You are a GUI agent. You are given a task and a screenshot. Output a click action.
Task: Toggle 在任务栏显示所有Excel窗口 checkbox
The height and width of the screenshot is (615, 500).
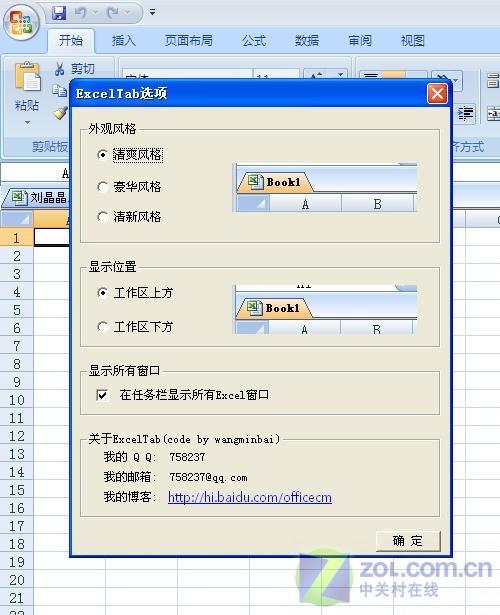point(102,395)
